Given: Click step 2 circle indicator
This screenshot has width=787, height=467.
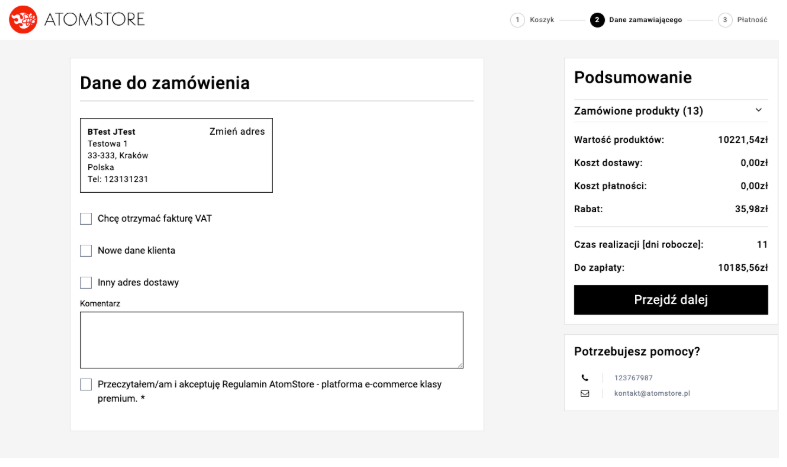Looking at the screenshot, I should click(x=597, y=19).
